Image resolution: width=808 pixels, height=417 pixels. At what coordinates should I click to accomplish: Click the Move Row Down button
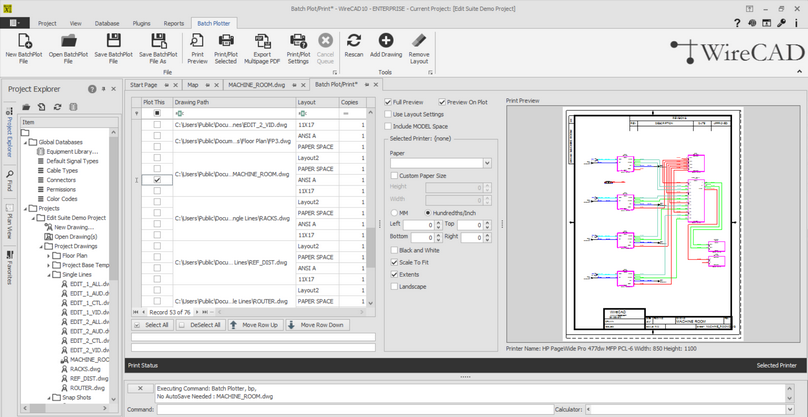317,325
